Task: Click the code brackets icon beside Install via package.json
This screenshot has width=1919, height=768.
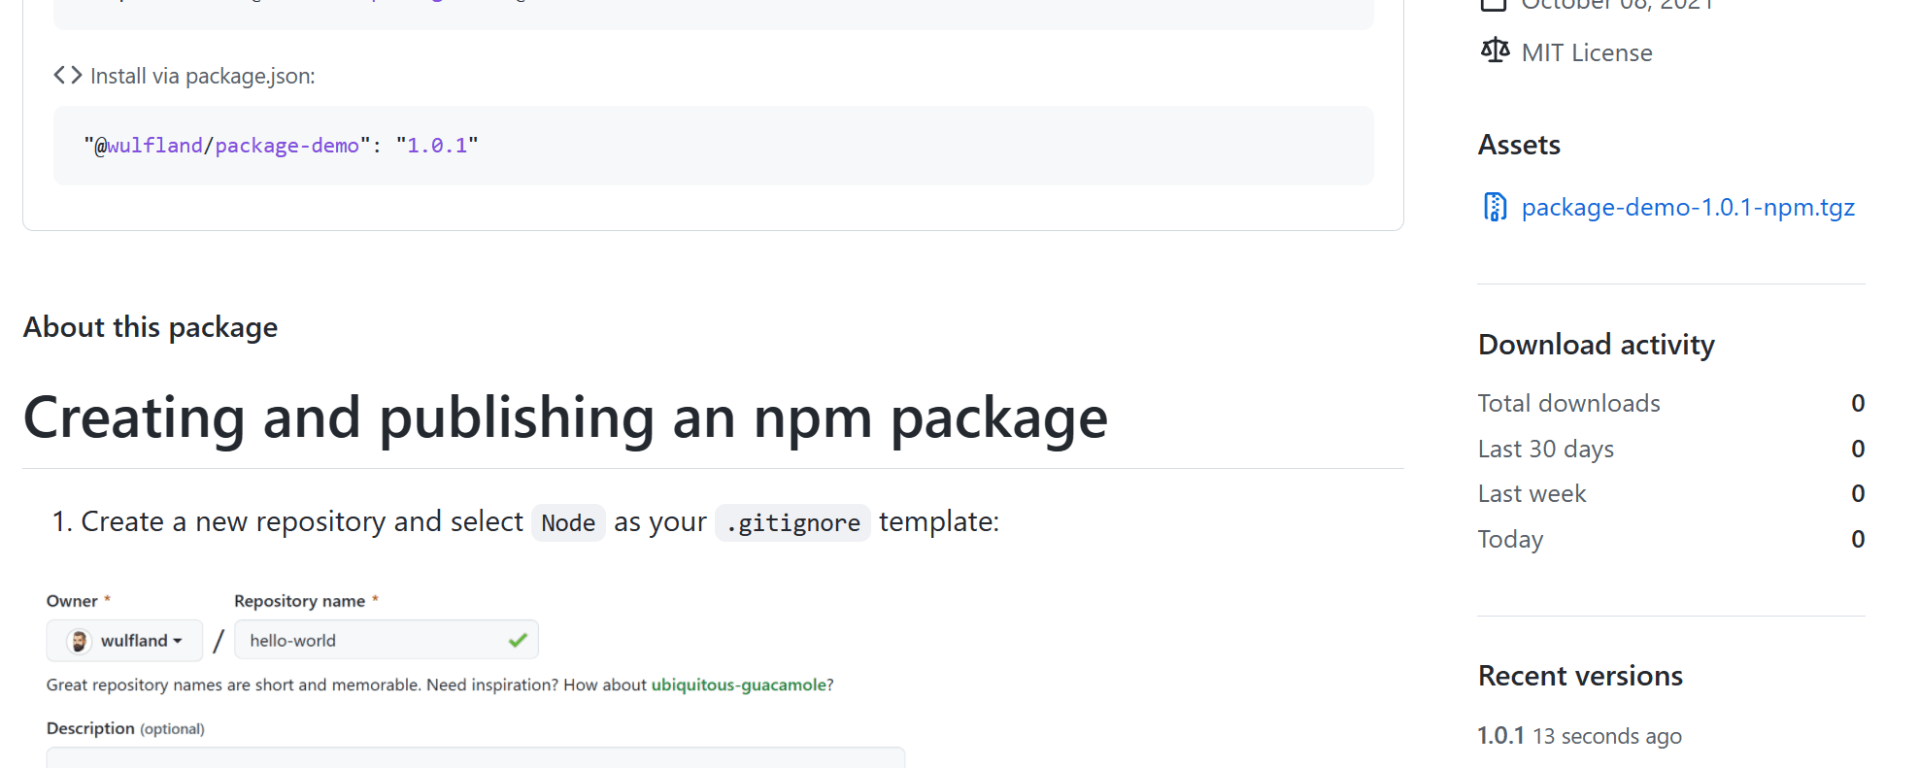Action: (x=67, y=76)
